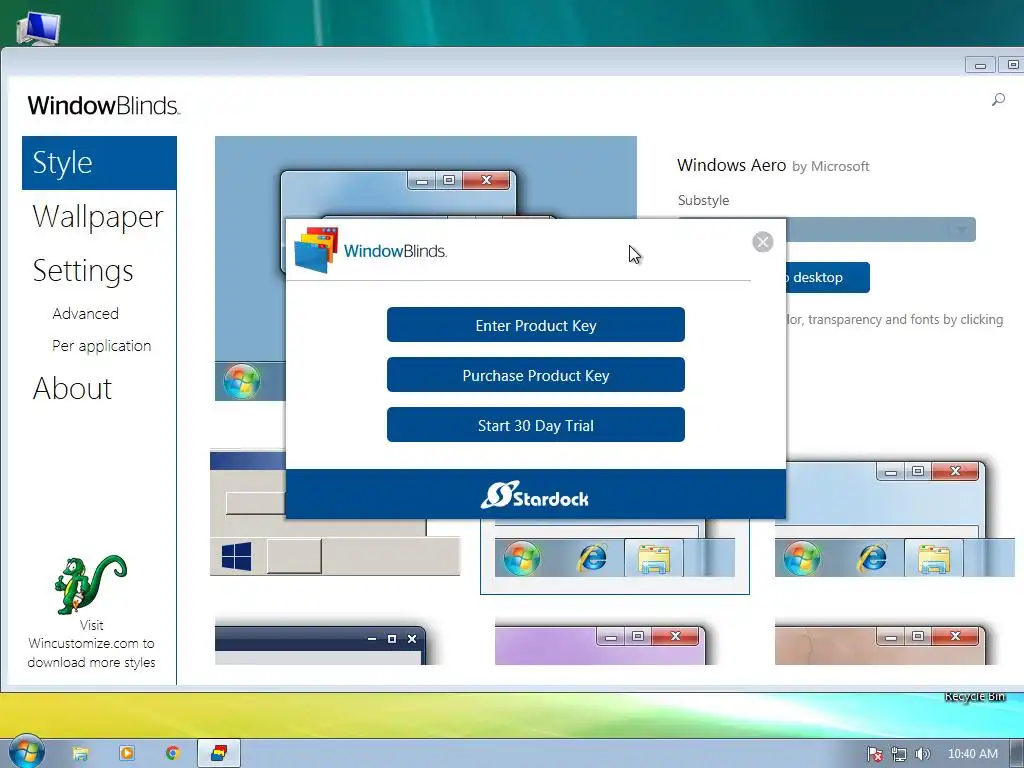Image resolution: width=1024 pixels, height=768 pixels.
Task: Maximize the WindowBlinds window
Action: point(1012,65)
